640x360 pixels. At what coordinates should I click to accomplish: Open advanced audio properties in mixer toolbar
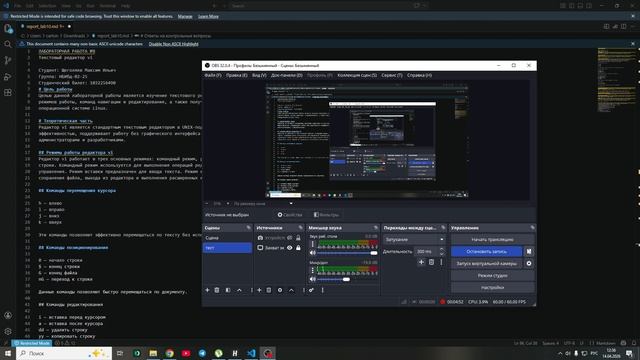(311, 290)
